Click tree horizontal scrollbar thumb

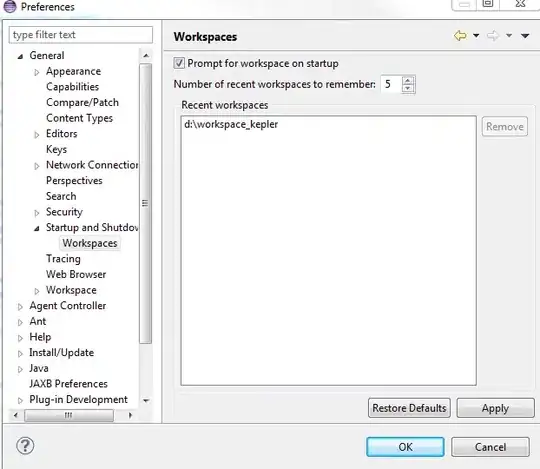pos(69,415)
